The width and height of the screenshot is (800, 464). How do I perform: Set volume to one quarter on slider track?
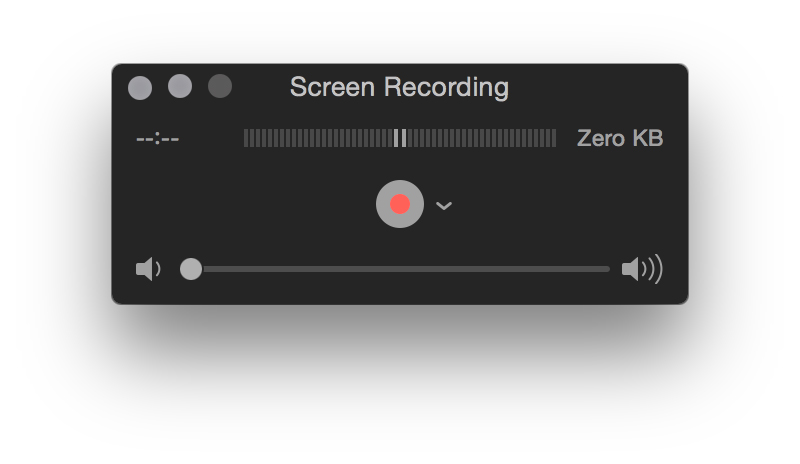295,269
